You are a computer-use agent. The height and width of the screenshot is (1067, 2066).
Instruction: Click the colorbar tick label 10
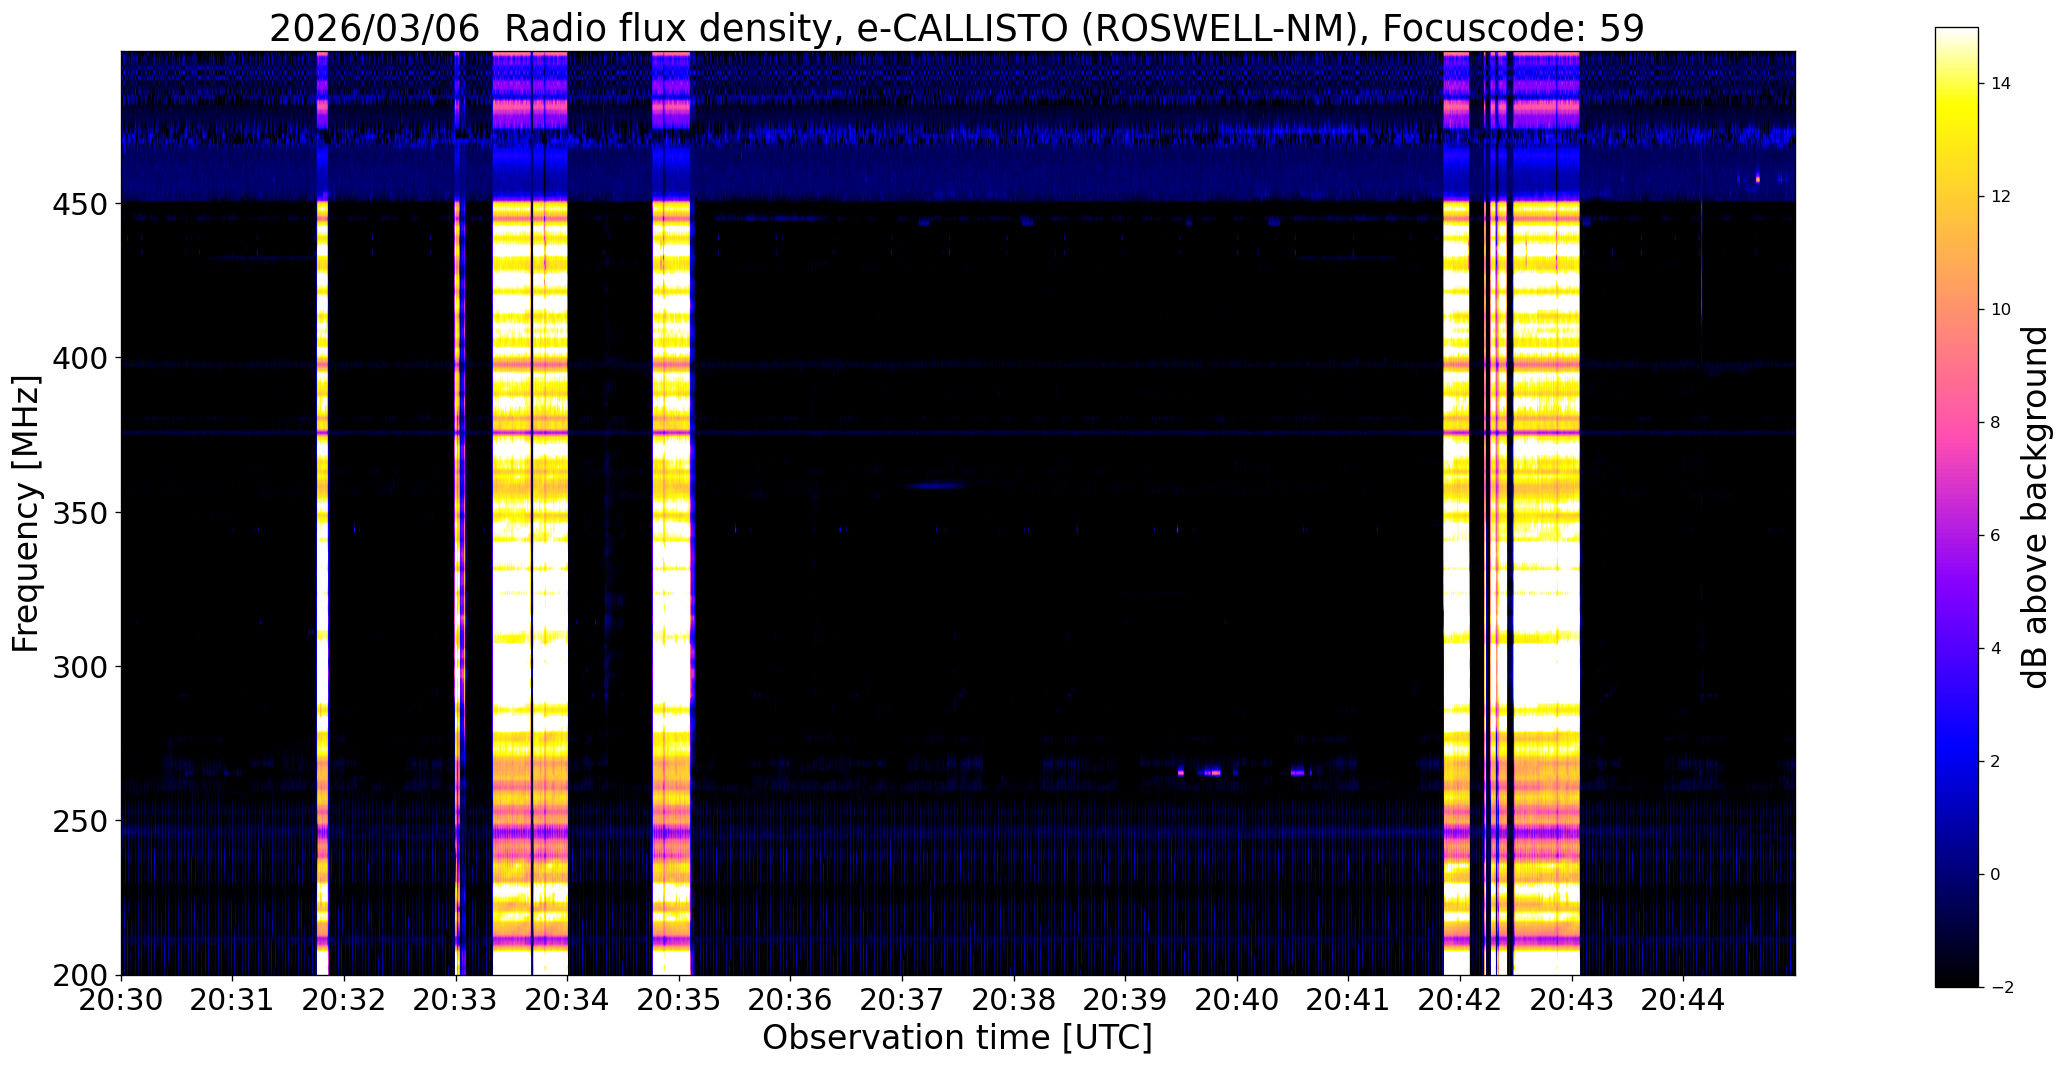[x=2001, y=310]
